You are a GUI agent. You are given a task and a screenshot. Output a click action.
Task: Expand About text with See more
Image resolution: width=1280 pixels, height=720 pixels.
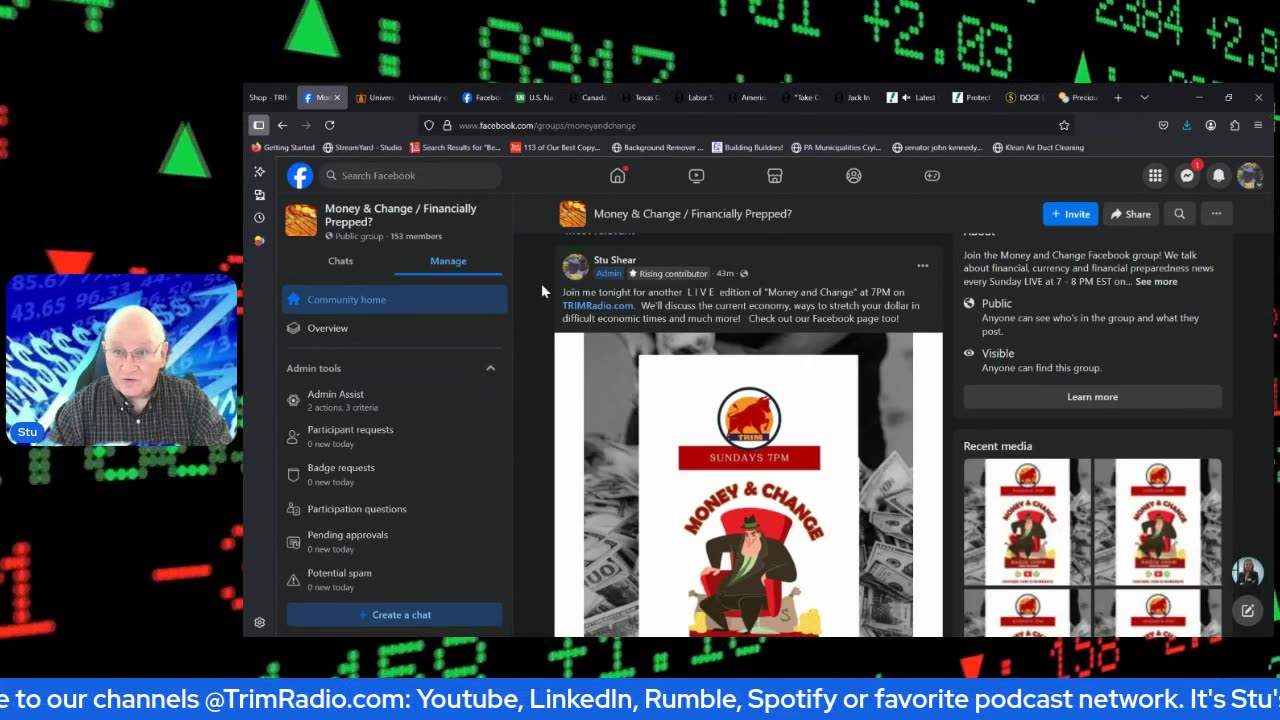(1156, 282)
